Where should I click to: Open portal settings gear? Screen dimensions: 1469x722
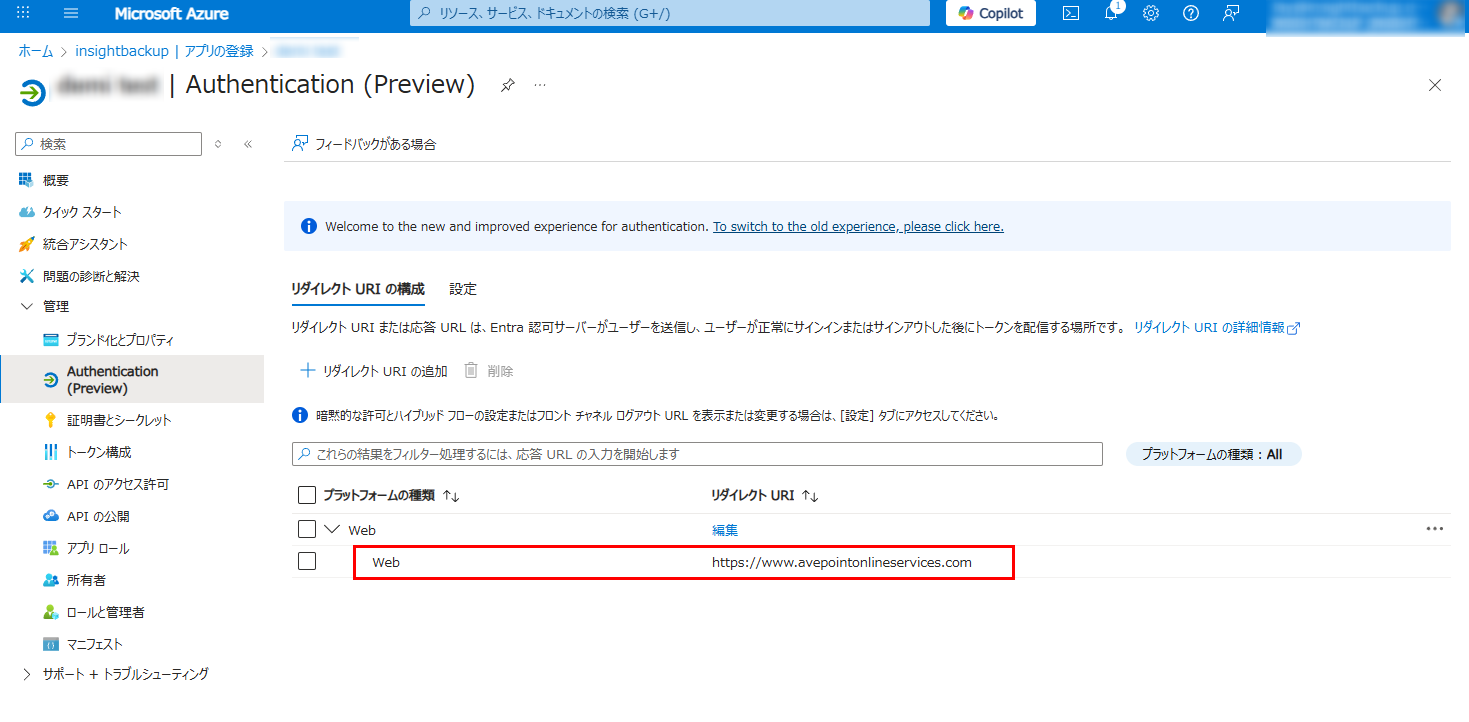click(1151, 13)
